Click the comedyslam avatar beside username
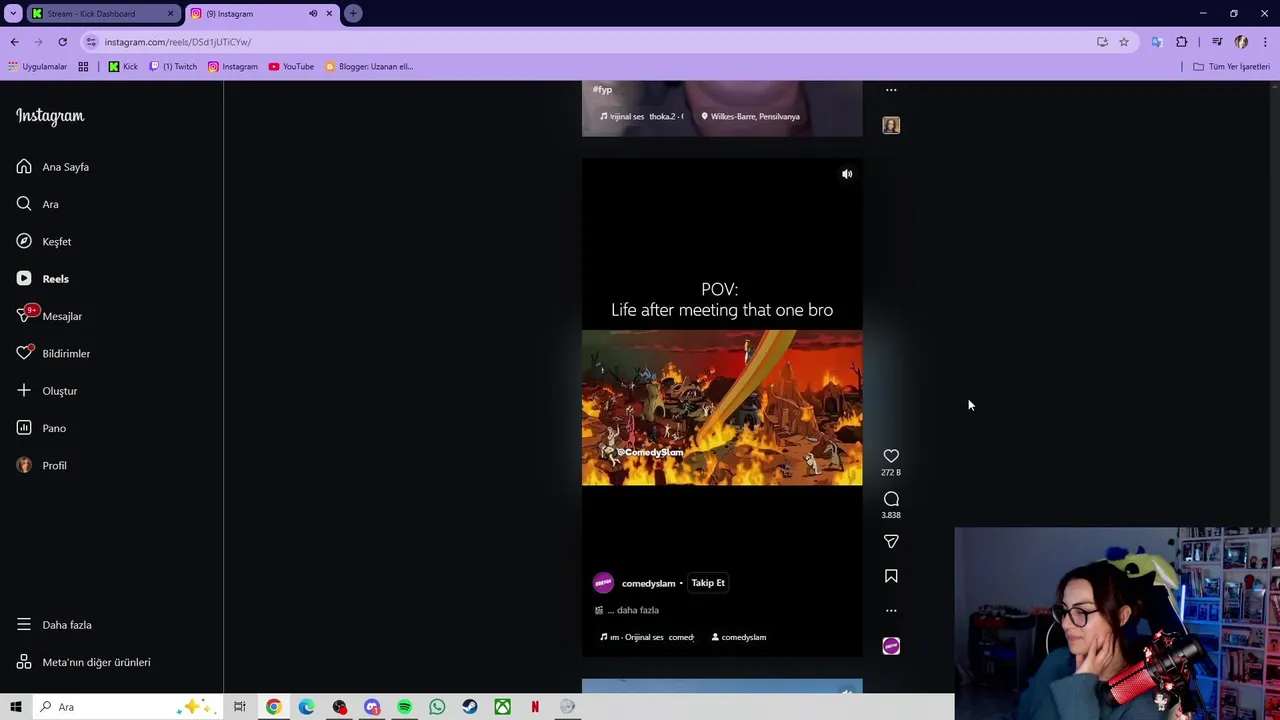Image resolution: width=1280 pixels, height=720 pixels. pos(603,583)
